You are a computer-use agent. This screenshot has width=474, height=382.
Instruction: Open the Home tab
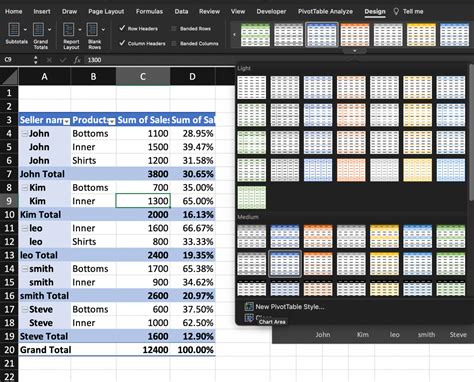pos(14,11)
